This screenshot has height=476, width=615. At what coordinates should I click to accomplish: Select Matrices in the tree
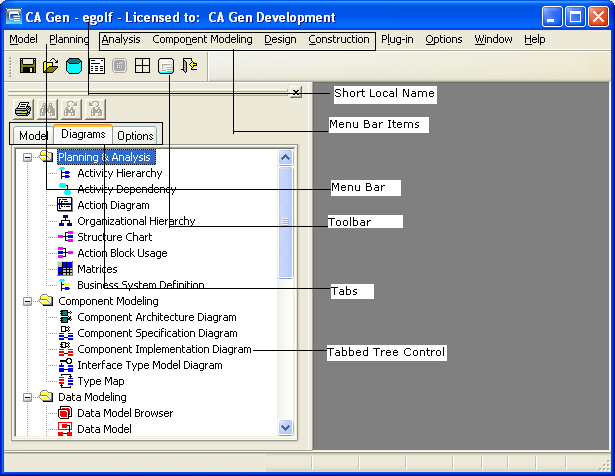[x=97, y=269]
